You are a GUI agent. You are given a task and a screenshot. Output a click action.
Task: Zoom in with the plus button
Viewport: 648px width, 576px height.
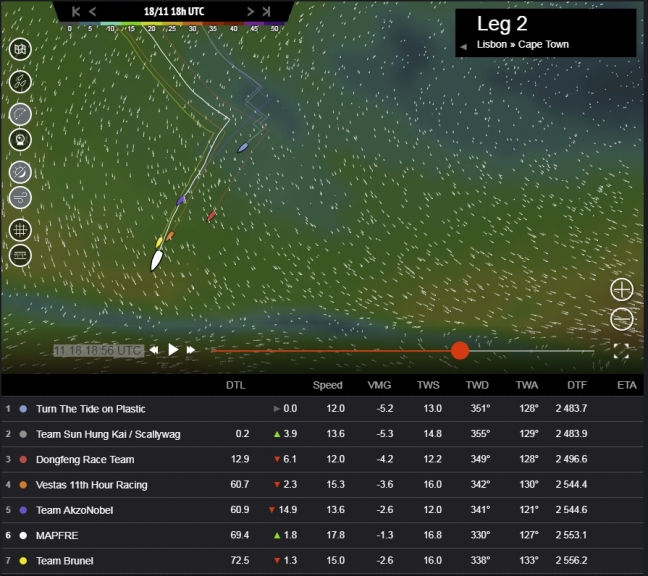click(622, 290)
